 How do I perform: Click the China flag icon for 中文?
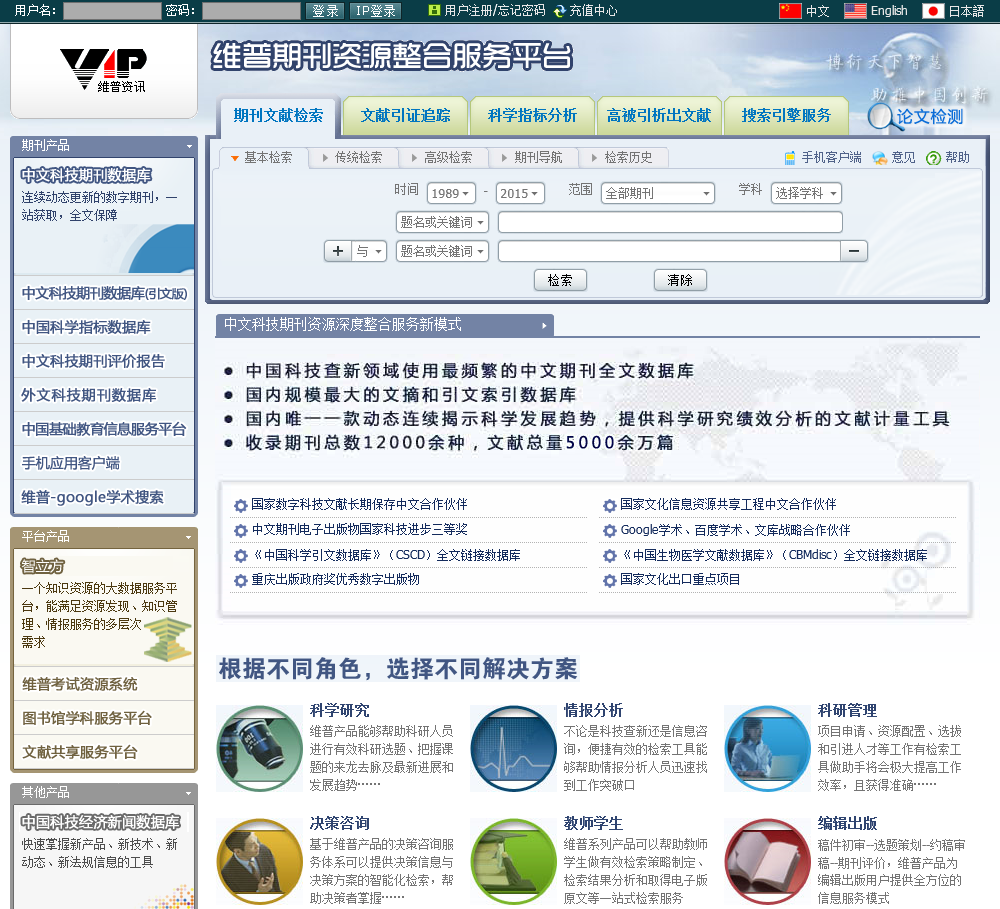click(790, 11)
